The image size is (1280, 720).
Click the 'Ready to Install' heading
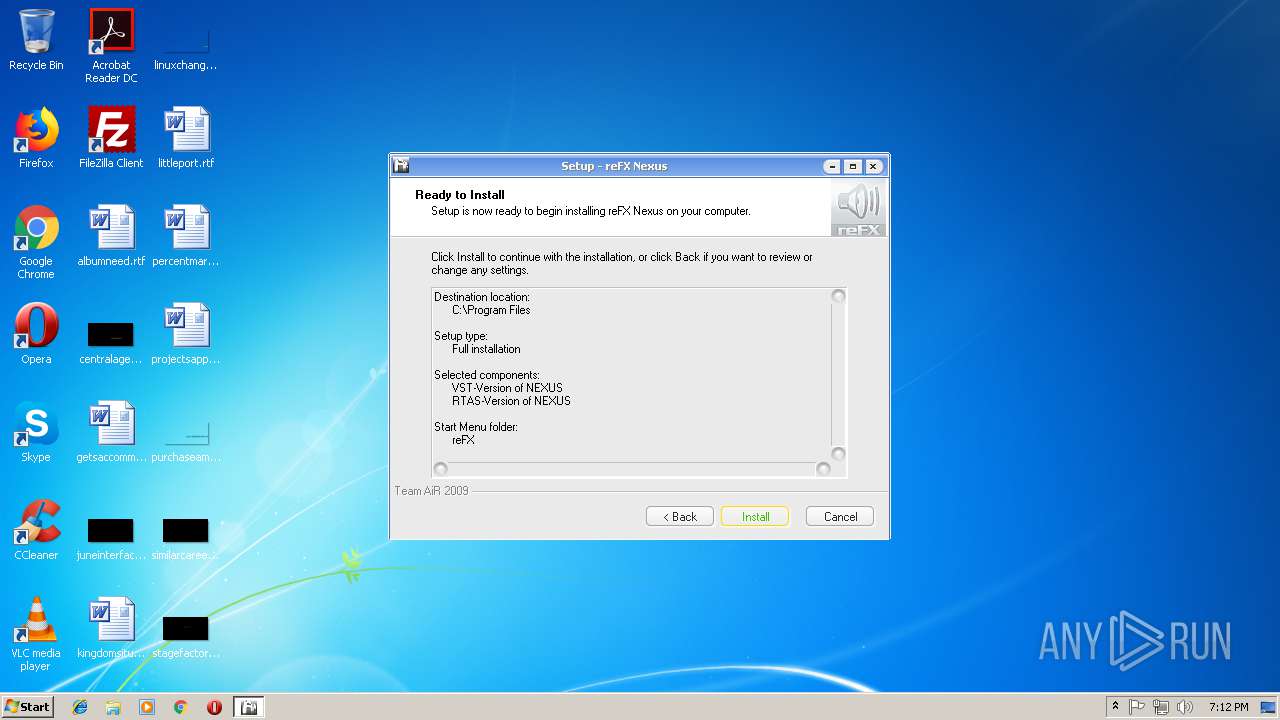(x=460, y=195)
